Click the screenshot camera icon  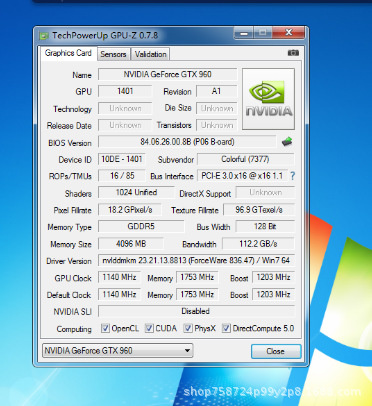[293, 53]
